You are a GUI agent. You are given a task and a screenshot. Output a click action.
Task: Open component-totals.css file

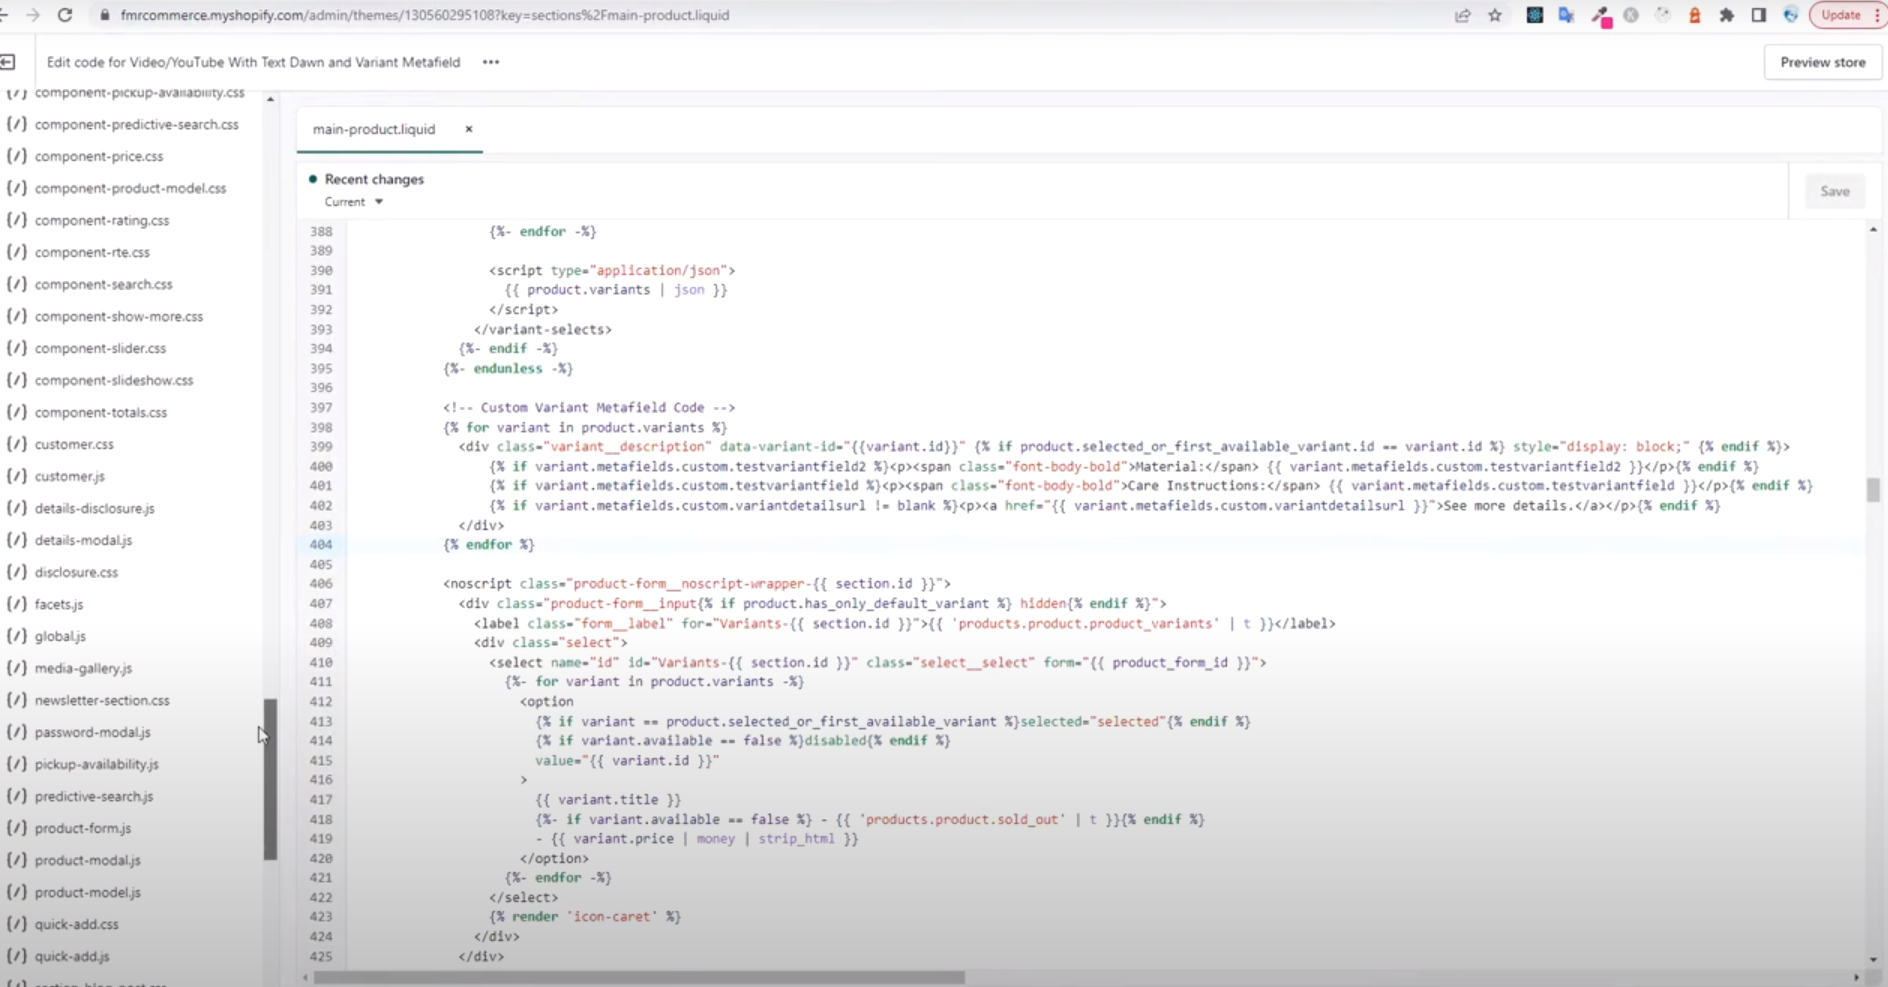(100, 412)
